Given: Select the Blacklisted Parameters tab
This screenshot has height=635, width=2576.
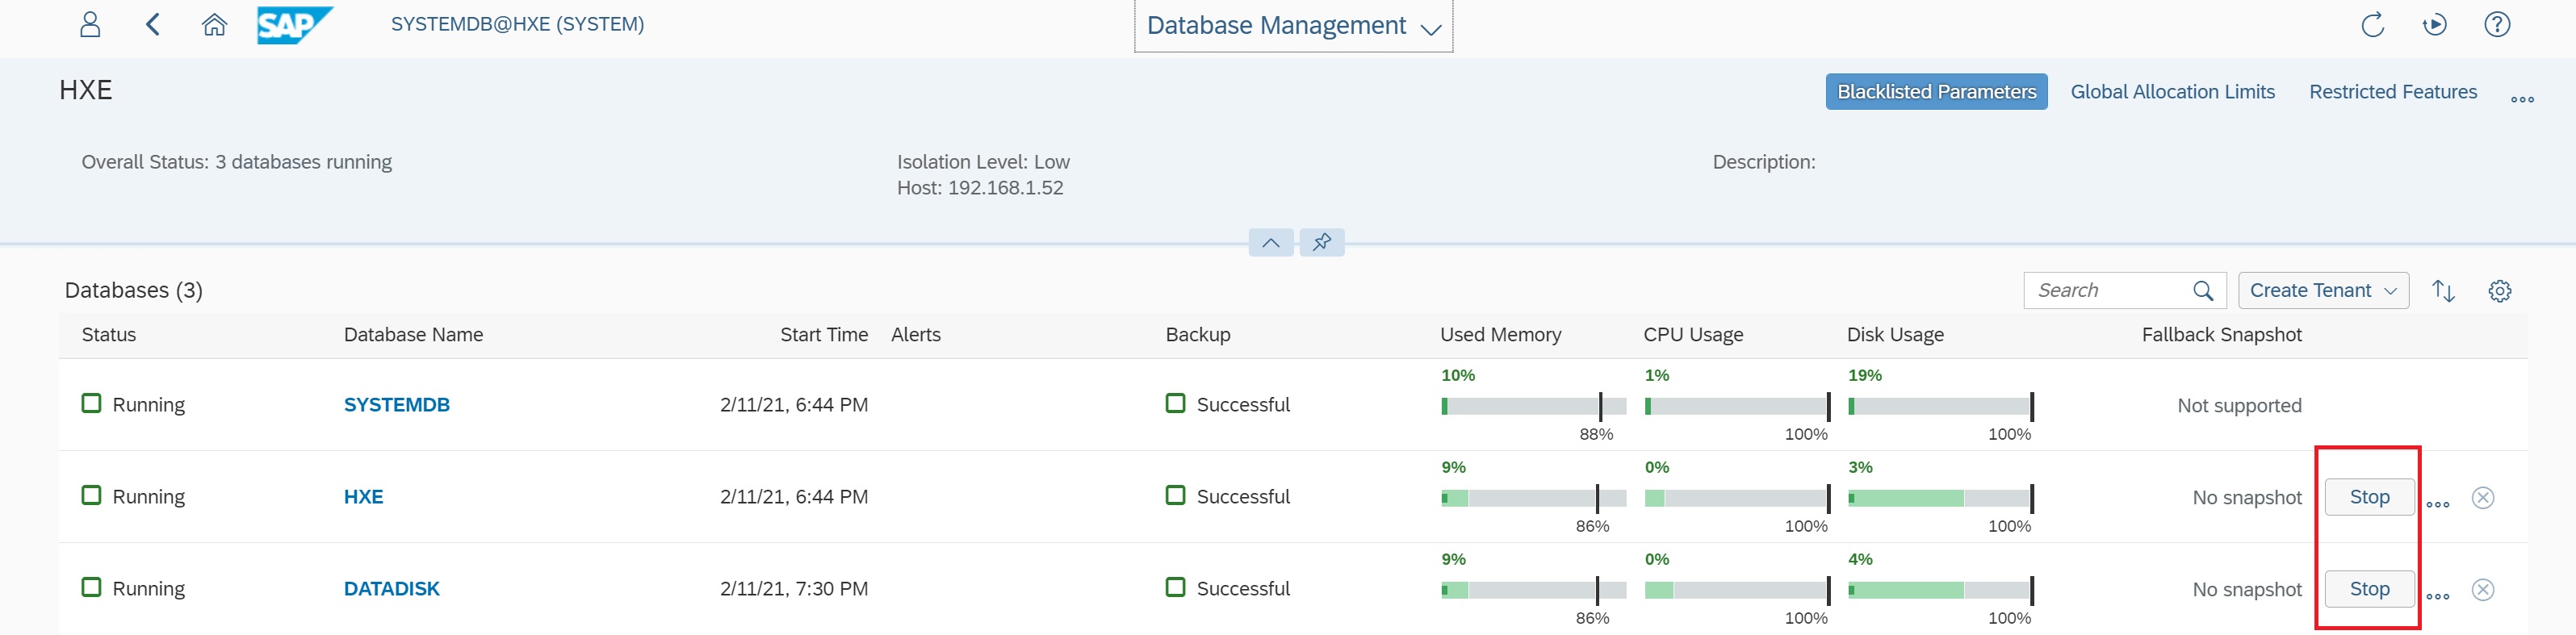Looking at the screenshot, I should point(1936,92).
